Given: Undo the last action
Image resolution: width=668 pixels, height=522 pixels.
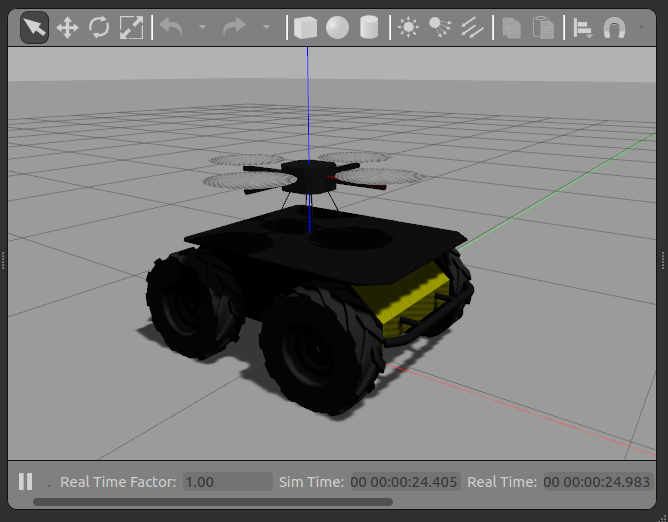Looking at the screenshot, I should tap(171, 27).
